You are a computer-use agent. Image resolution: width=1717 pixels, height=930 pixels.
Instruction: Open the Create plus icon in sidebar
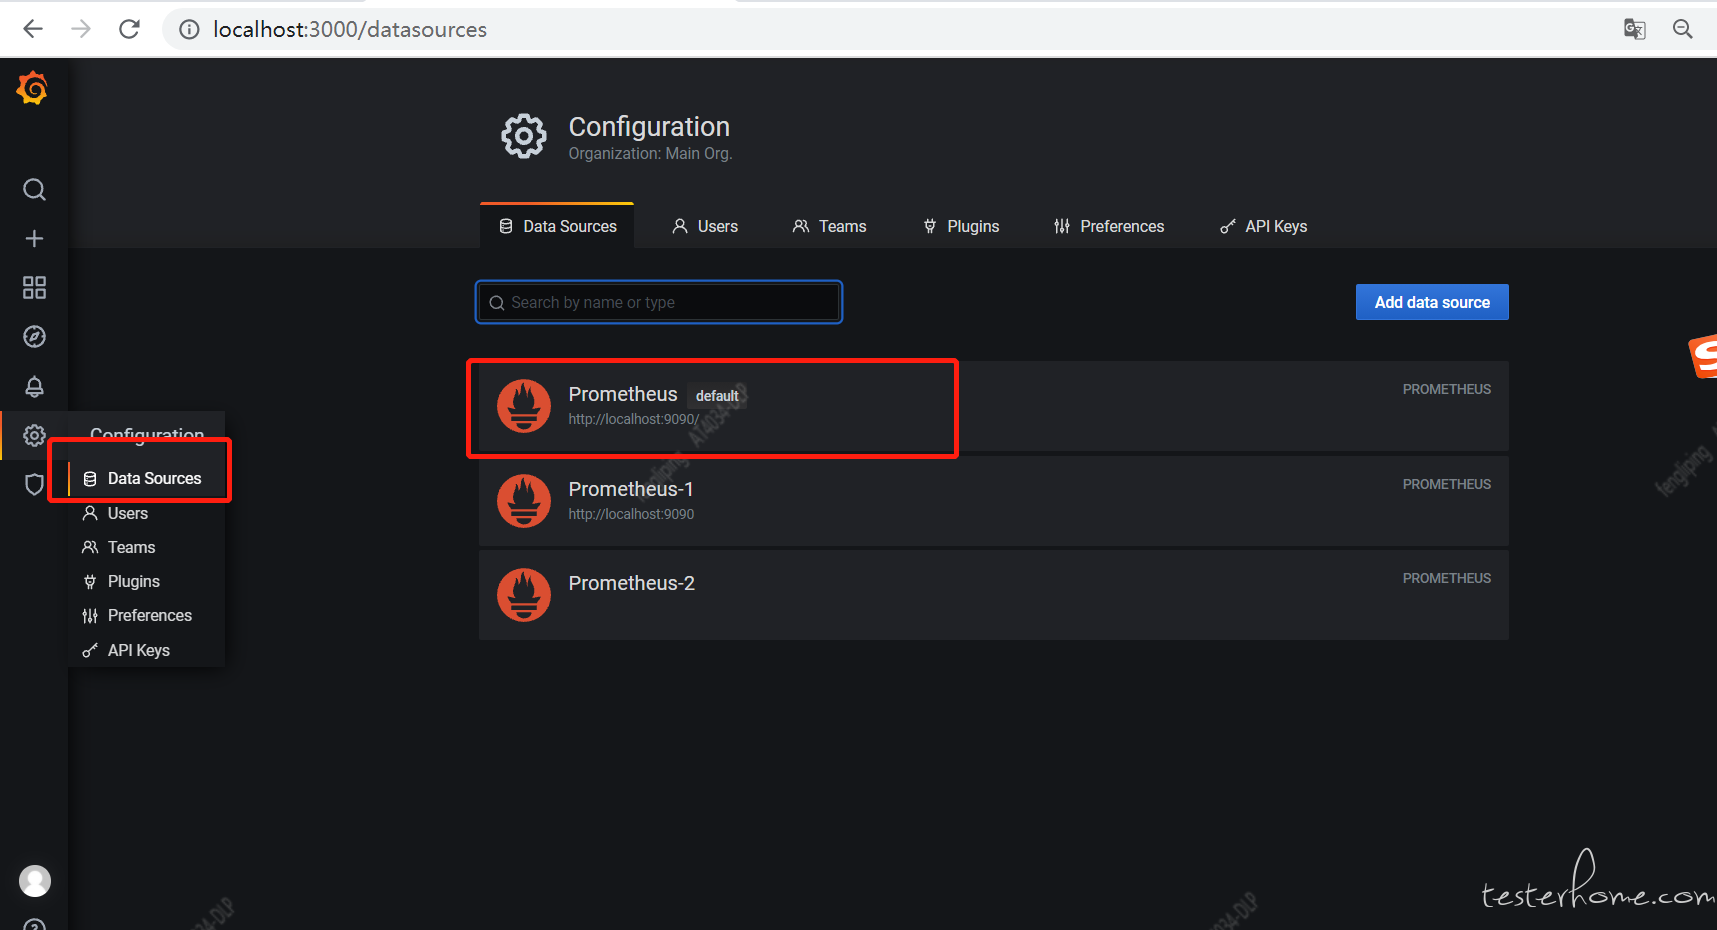tap(34, 238)
